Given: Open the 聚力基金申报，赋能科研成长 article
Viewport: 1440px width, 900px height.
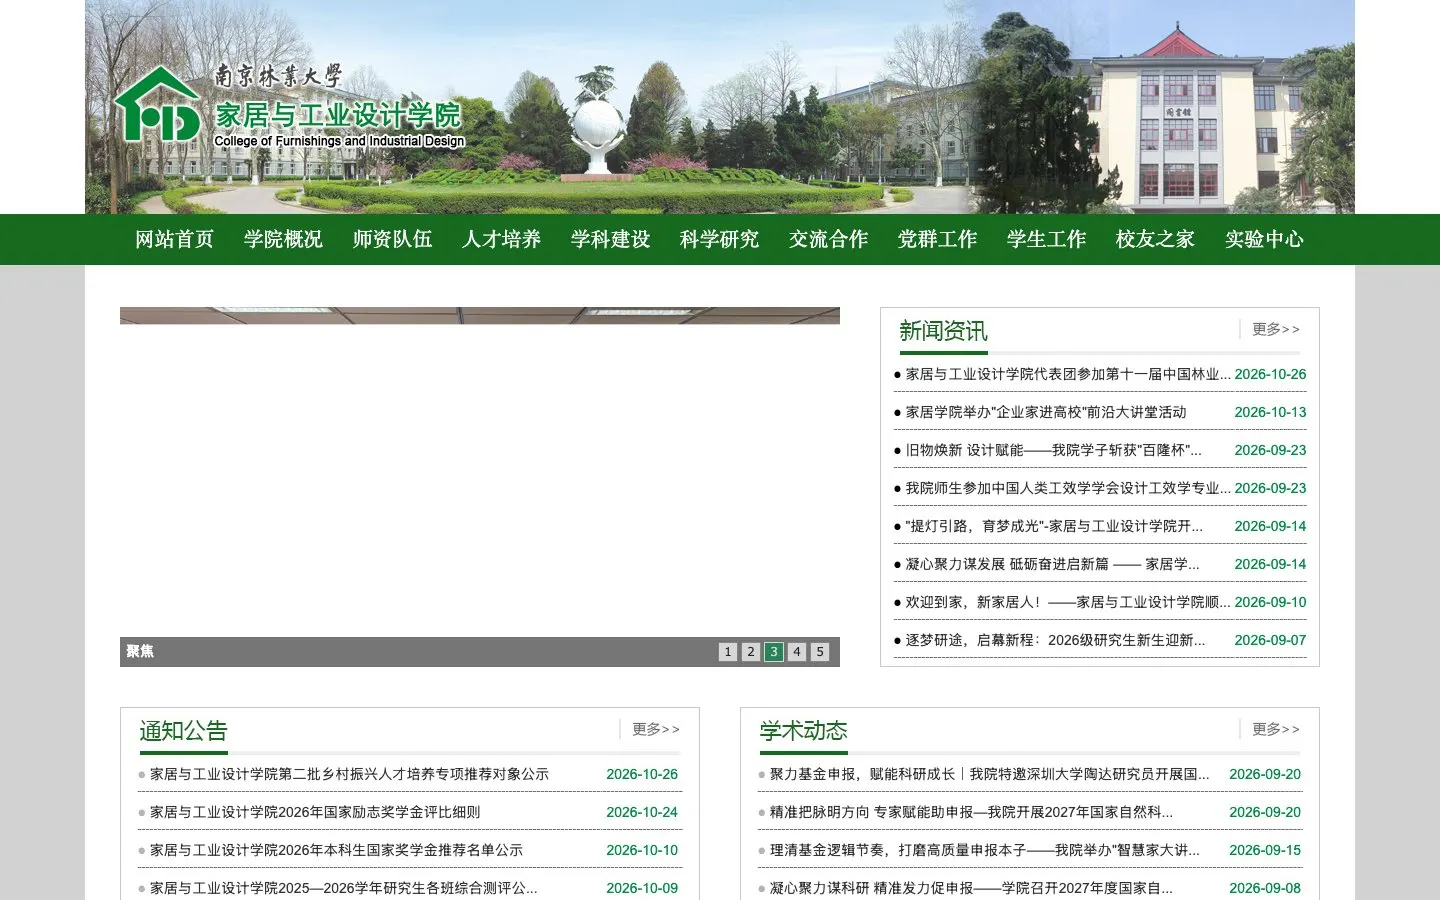Looking at the screenshot, I should pos(989,774).
